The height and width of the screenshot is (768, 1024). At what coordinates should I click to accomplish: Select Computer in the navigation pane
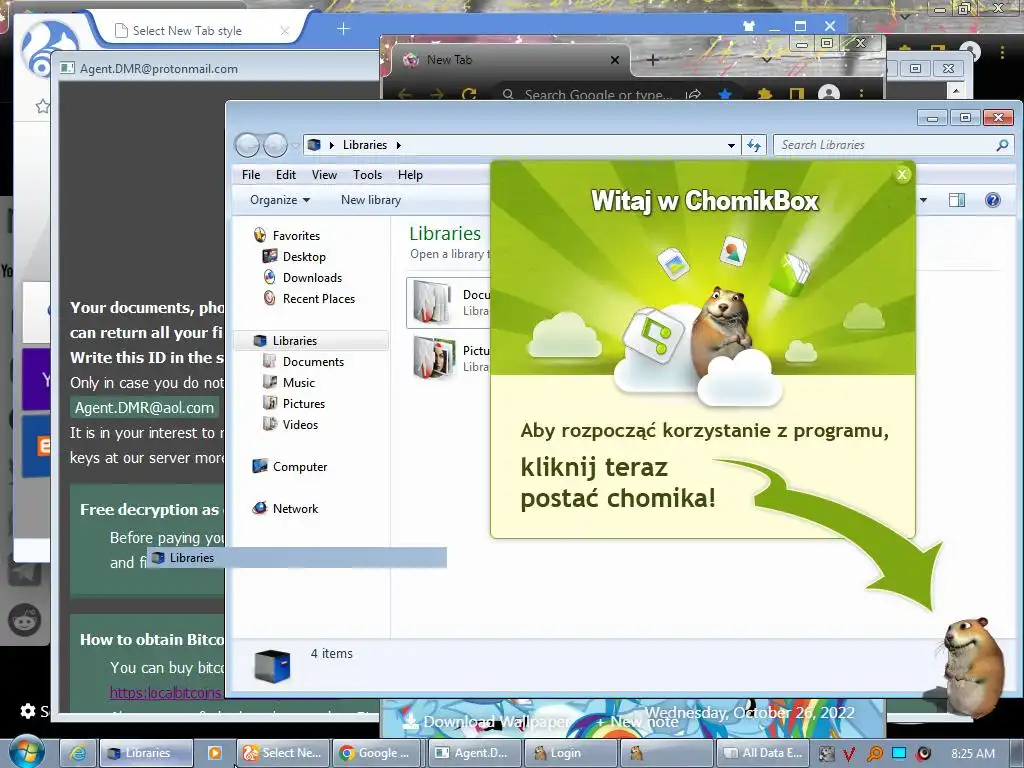[300, 467]
